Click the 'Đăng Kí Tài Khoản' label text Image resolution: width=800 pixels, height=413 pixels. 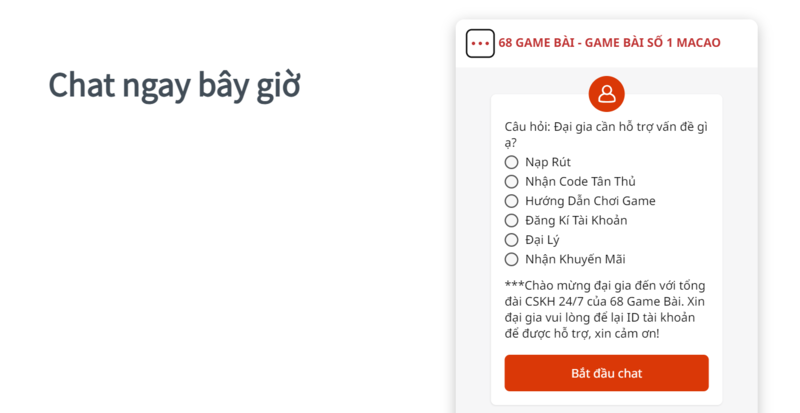pos(576,221)
